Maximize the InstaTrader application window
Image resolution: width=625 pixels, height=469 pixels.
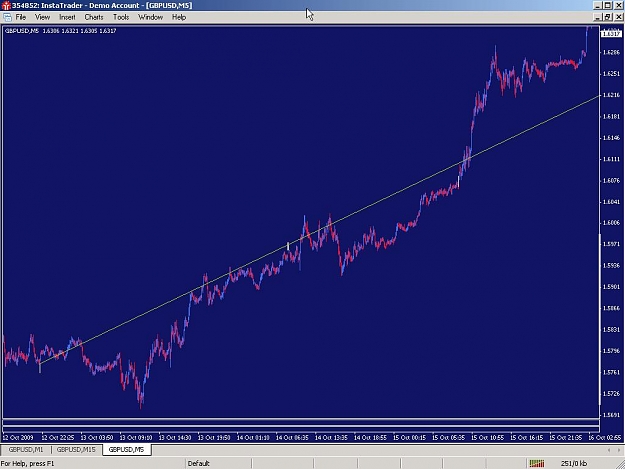[607, 6]
